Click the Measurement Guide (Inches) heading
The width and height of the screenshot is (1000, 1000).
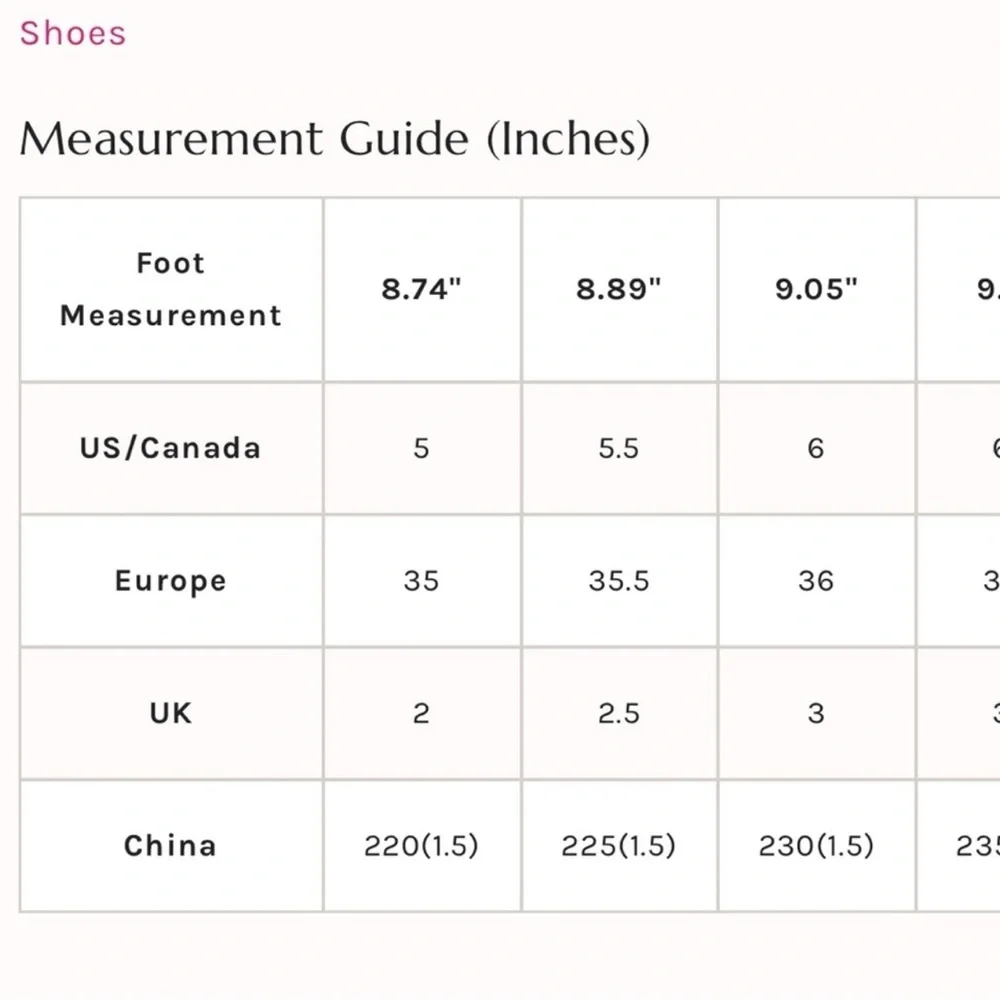[x=334, y=138]
